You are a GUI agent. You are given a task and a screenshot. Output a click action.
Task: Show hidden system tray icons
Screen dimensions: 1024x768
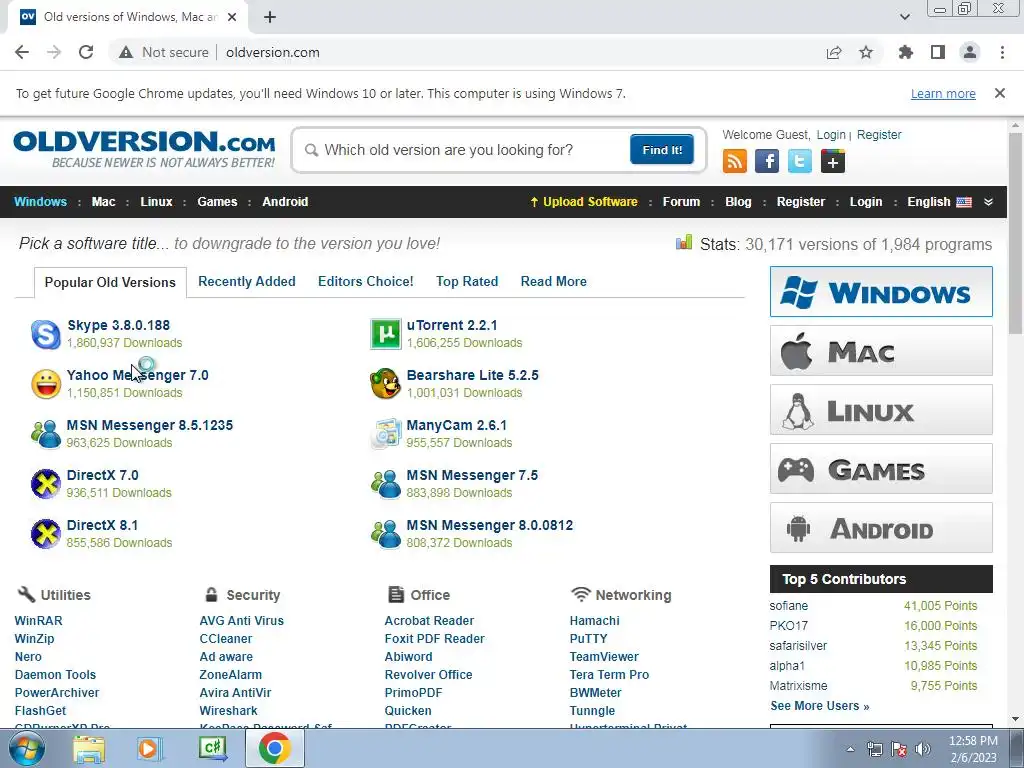[850, 749]
